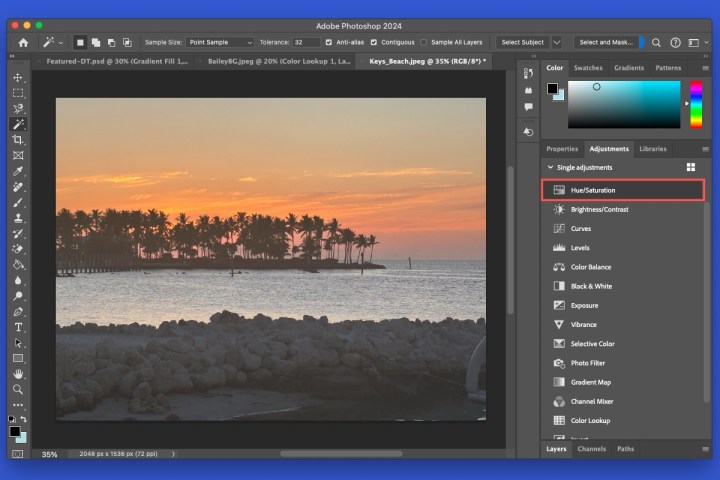The image size is (720, 480).
Task: Enable Sample All Layers checkbox
Action: coord(424,43)
